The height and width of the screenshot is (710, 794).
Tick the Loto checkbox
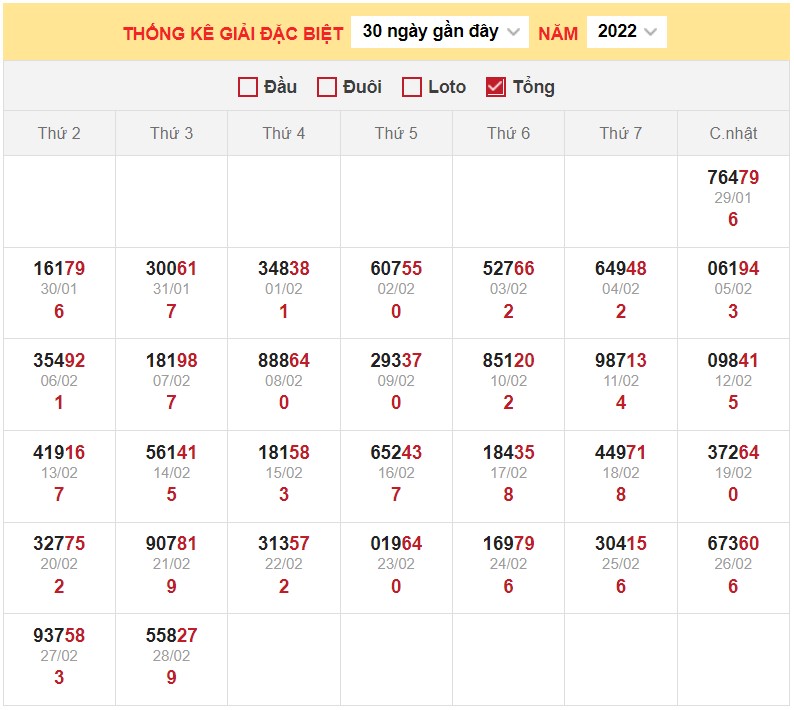(411, 87)
